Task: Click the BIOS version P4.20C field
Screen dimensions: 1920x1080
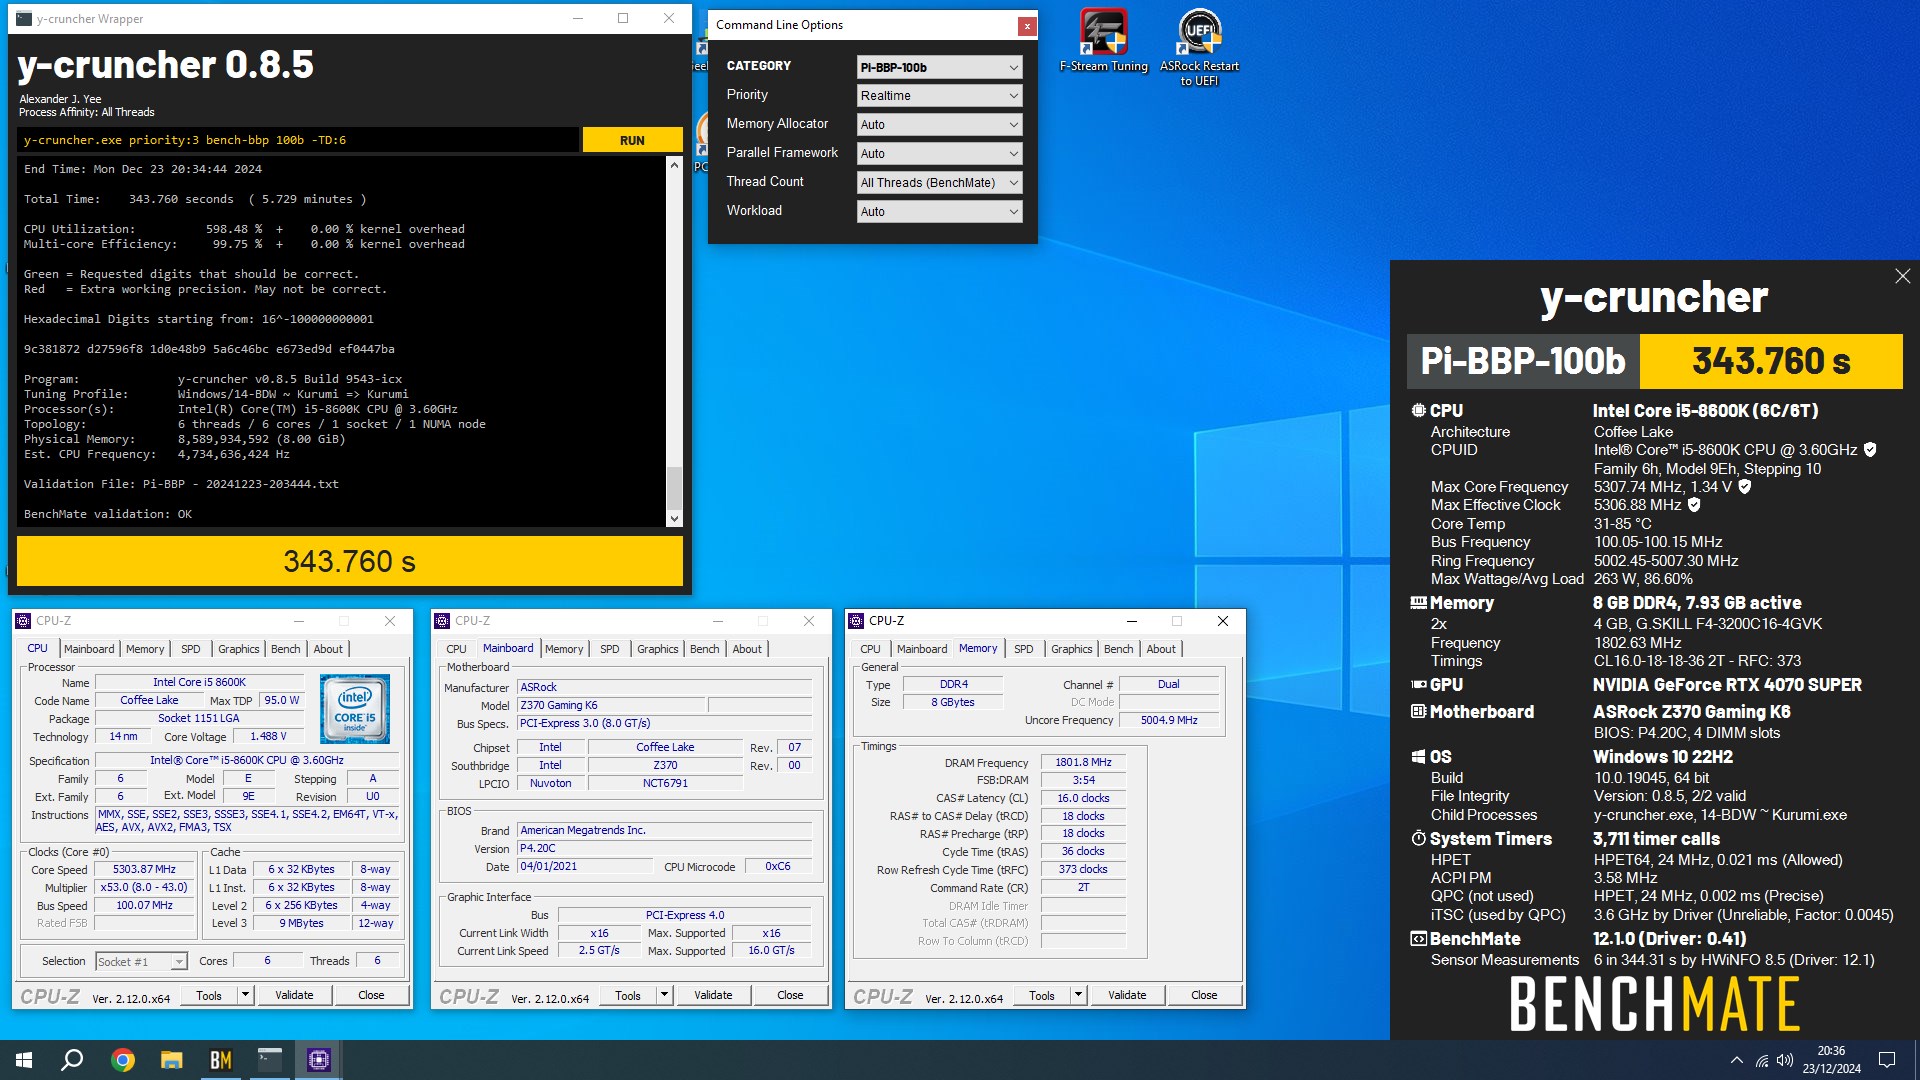Action: click(x=664, y=848)
